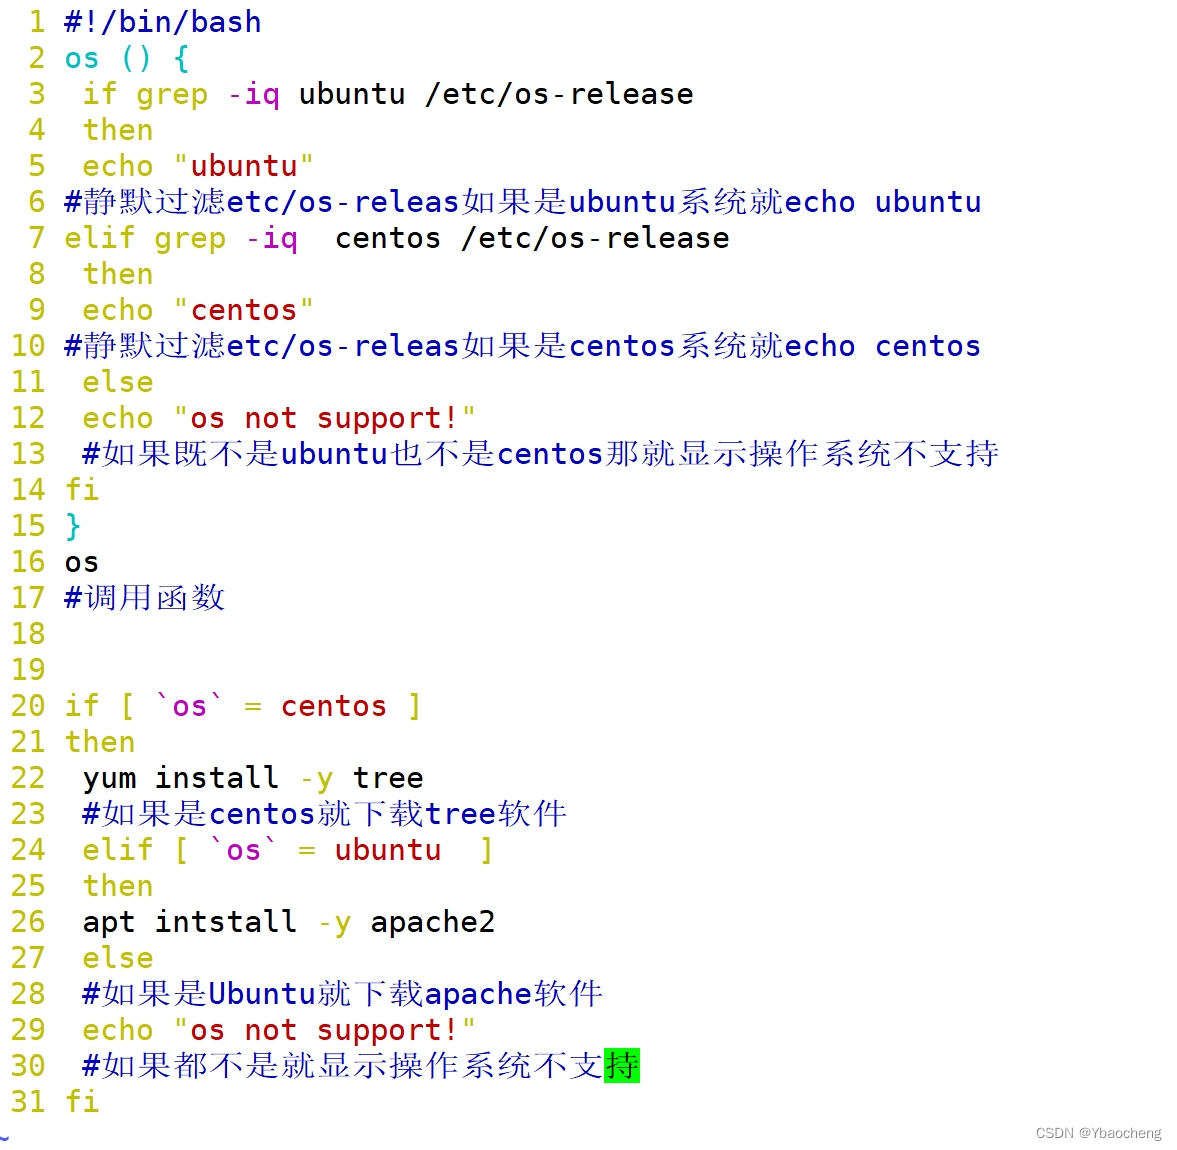
Task: Click 'if [ `os` = centos ]' line
Action: pyautogui.click(x=243, y=706)
